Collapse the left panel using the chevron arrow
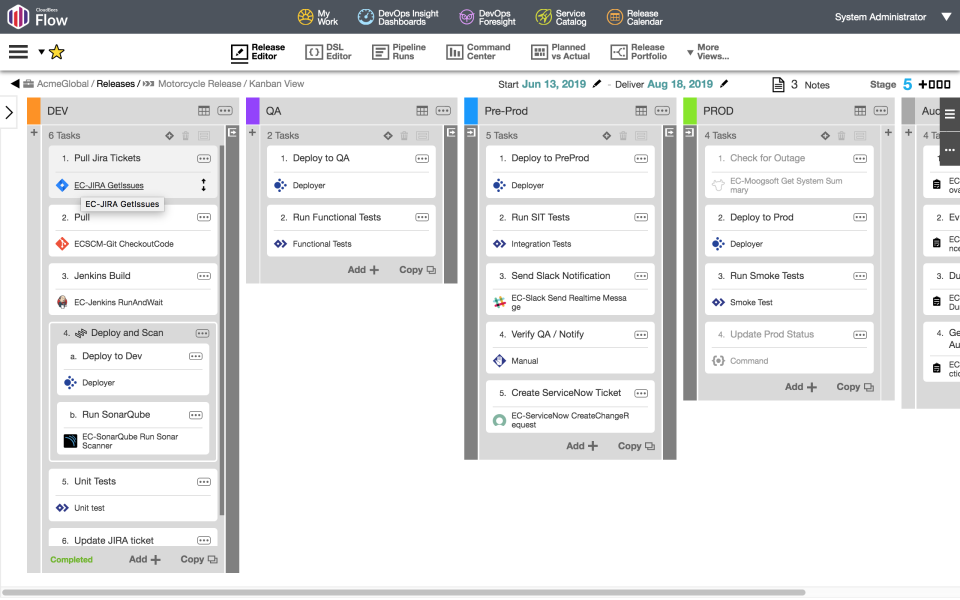Image resolution: width=960 pixels, height=600 pixels. [x=8, y=113]
